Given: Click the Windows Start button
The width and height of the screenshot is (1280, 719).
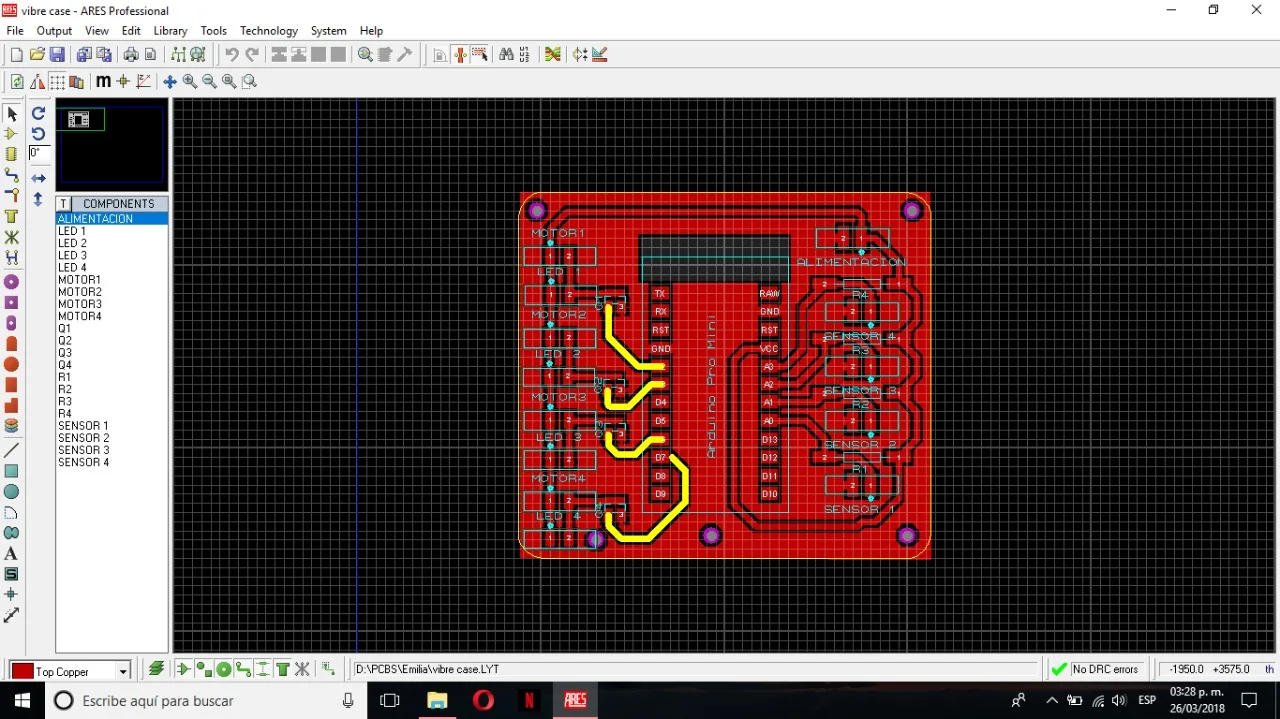Looking at the screenshot, I should tap(22, 700).
